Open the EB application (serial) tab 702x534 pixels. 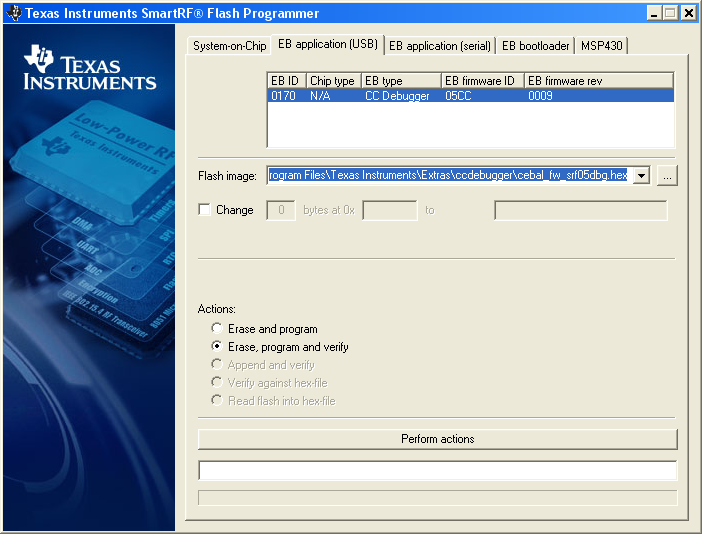pos(440,46)
